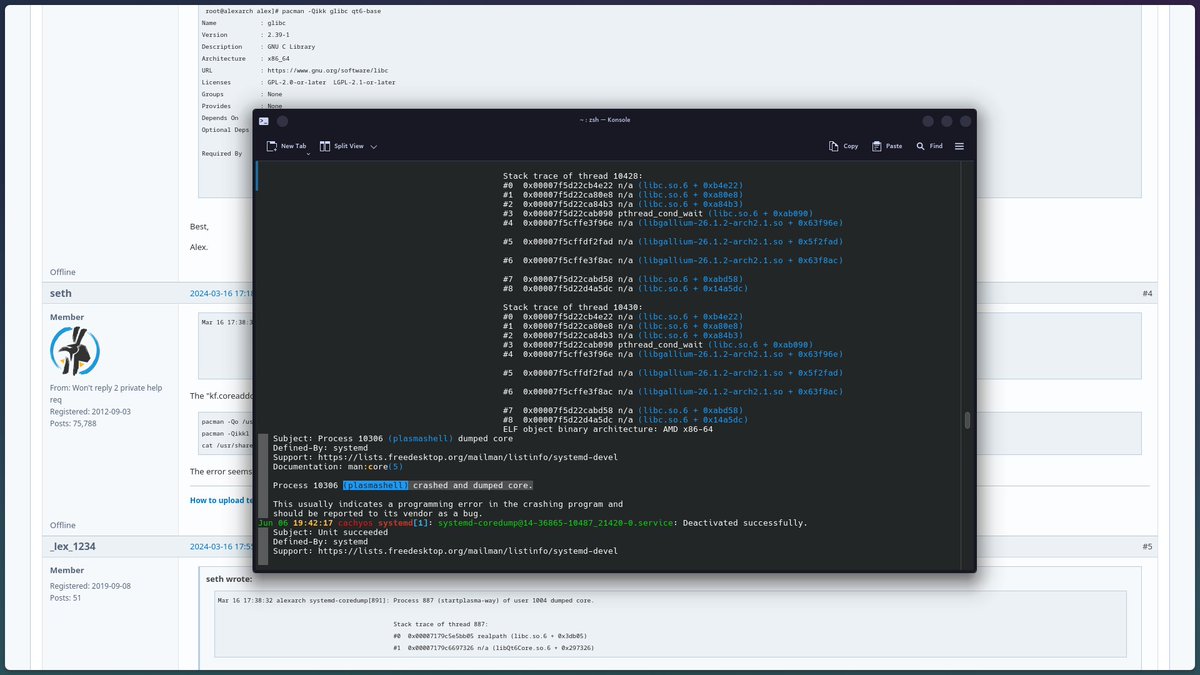Screen dimensions: 1200x675
Task: Click "Posts: 51" under _lex_1234
Action: [66, 597]
